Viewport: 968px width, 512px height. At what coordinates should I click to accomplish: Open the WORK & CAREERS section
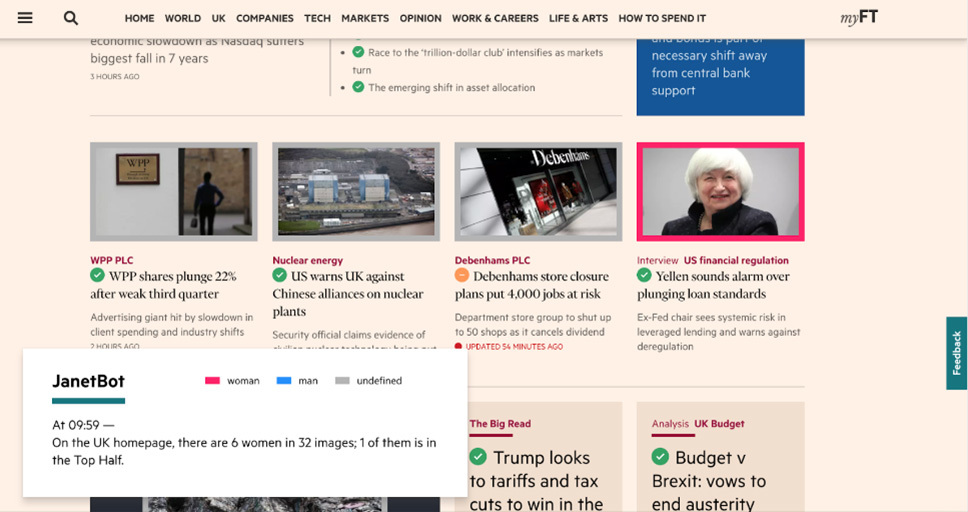coord(495,18)
